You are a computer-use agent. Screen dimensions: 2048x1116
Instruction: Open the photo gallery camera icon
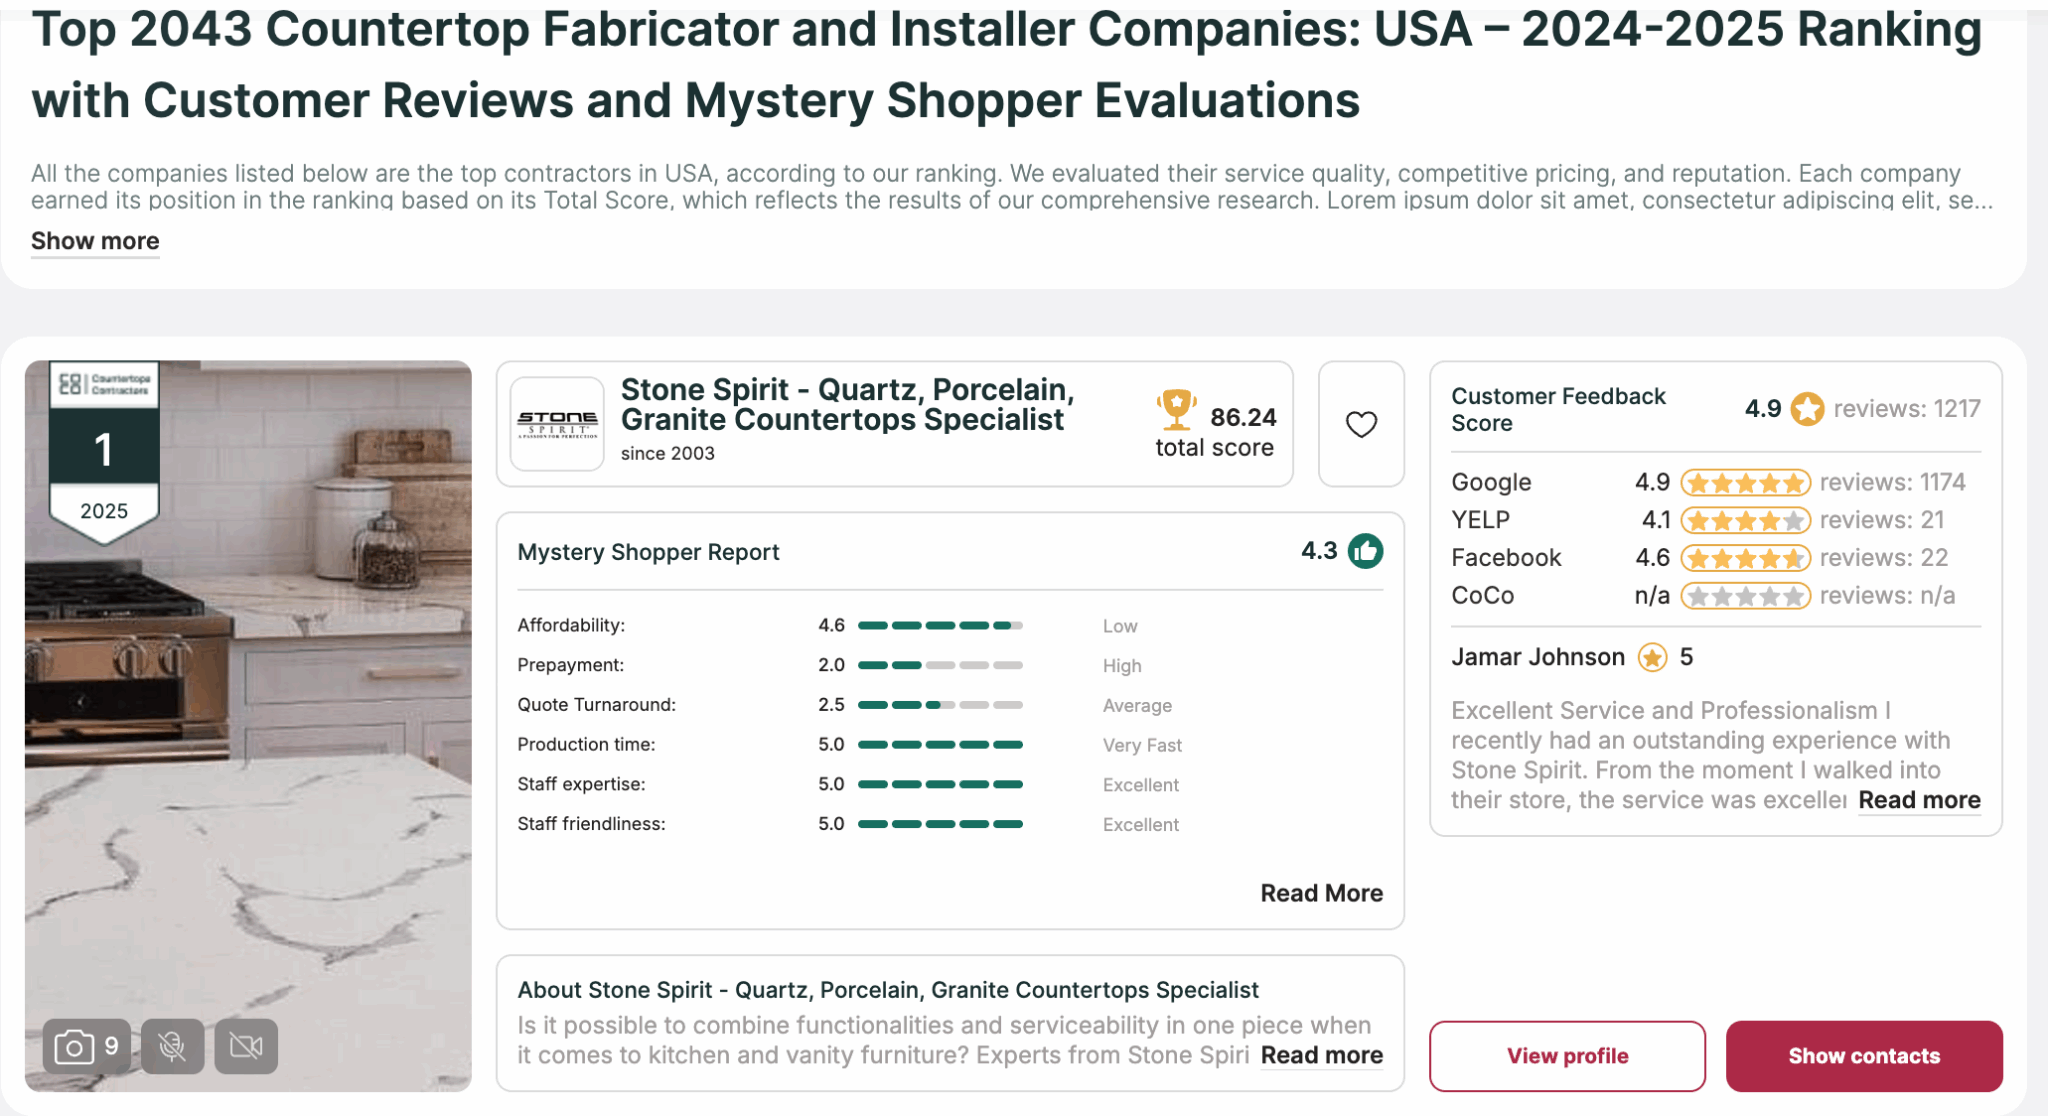tap(87, 1046)
